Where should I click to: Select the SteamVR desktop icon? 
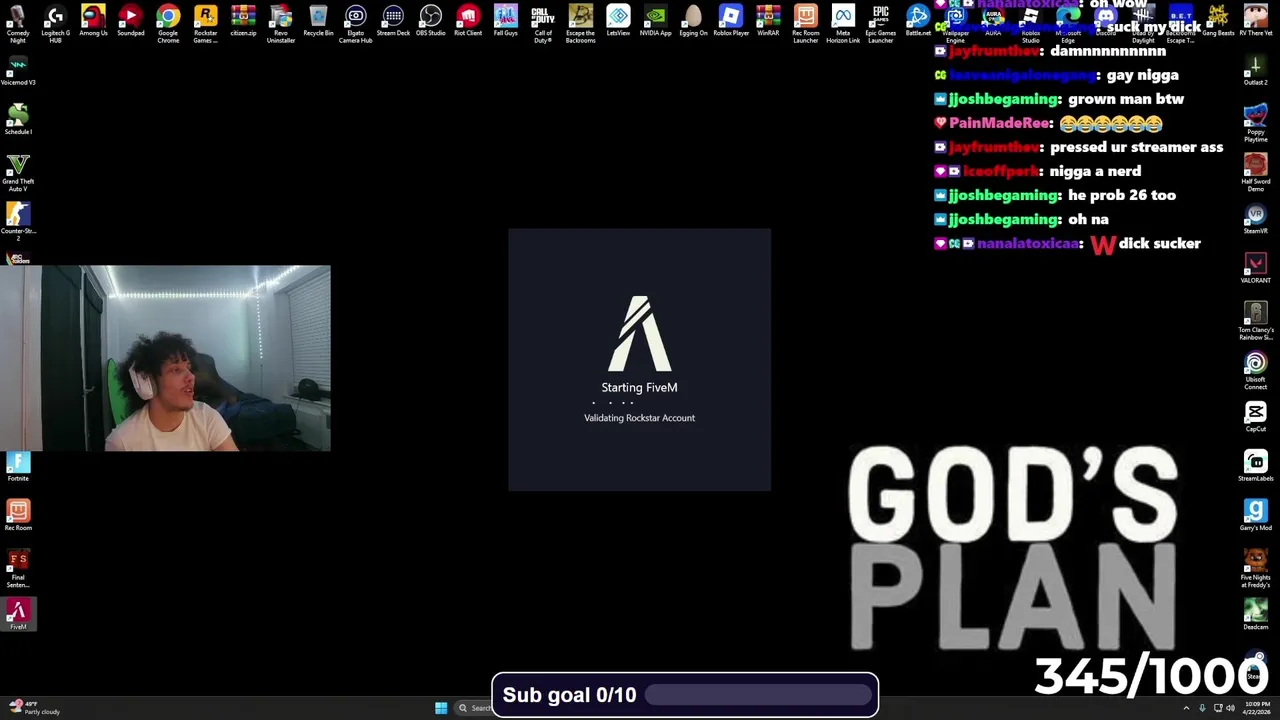click(1255, 219)
